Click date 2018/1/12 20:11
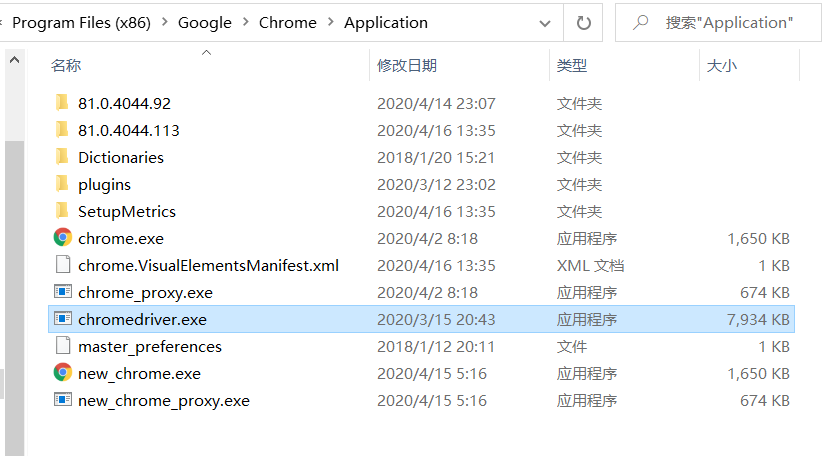 (x=436, y=346)
